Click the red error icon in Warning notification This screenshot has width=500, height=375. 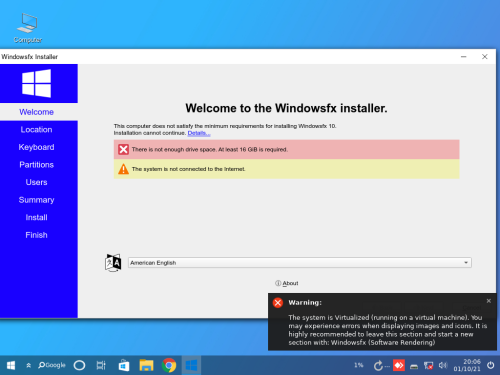pyautogui.click(x=278, y=303)
